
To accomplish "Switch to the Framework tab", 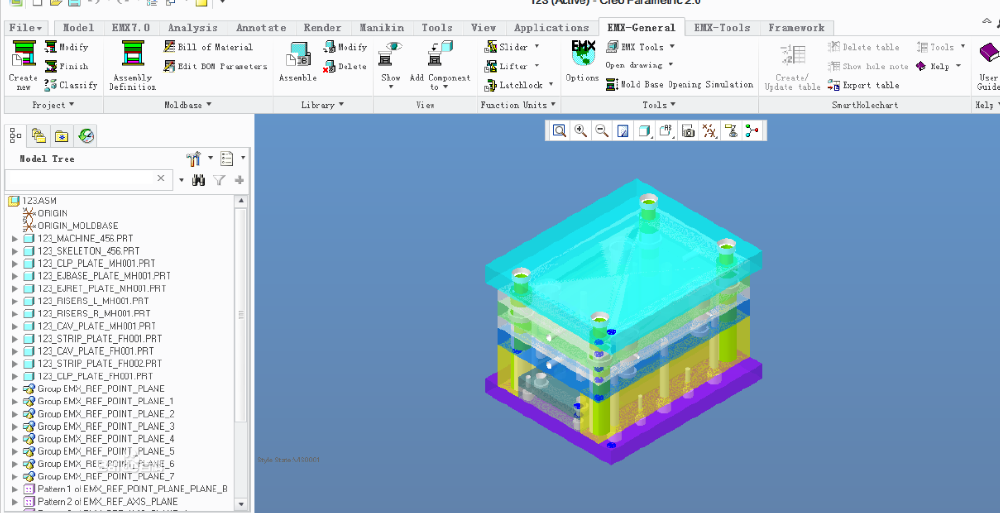I will 796,27.
